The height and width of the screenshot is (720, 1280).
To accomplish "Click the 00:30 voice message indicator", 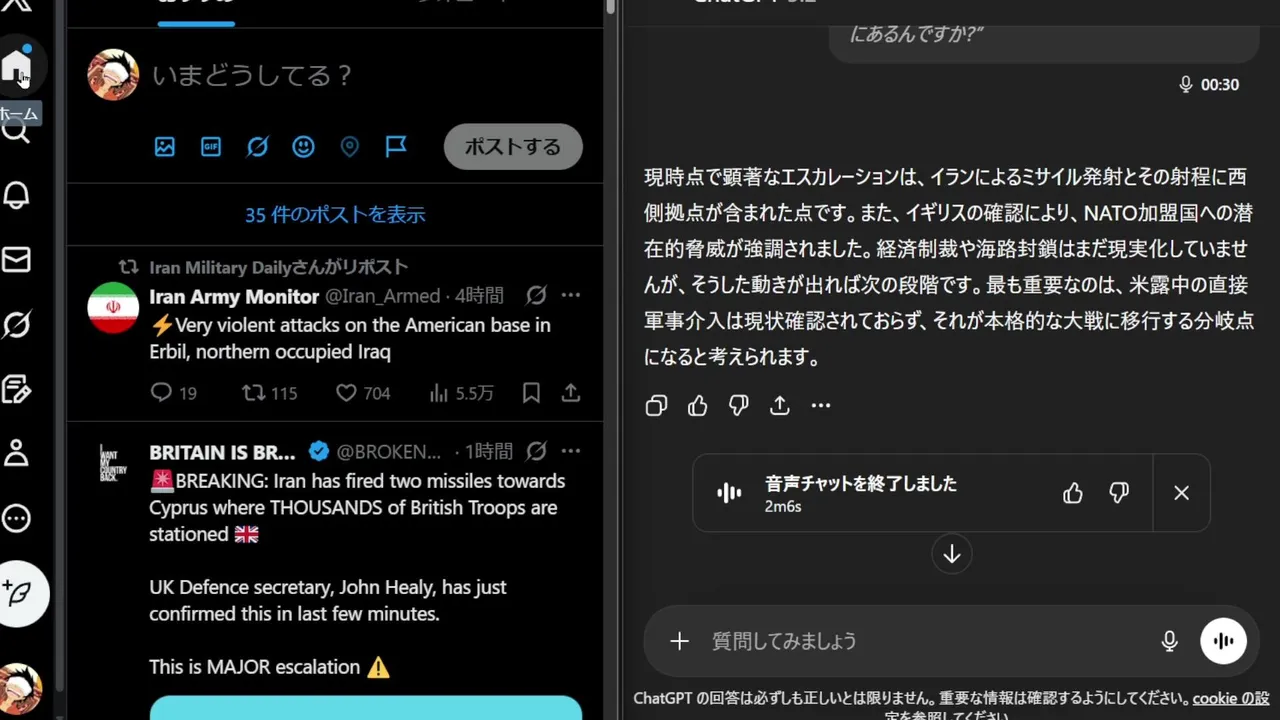I will click(1209, 85).
